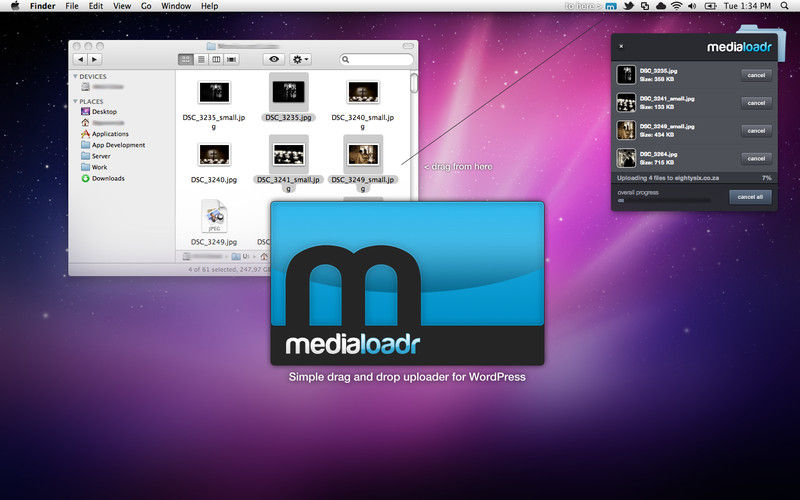Screen dimensions: 800x500
Task: Click DSC_3241_small.jpg thumbnail in medialoadr list
Action: pos(626,103)
